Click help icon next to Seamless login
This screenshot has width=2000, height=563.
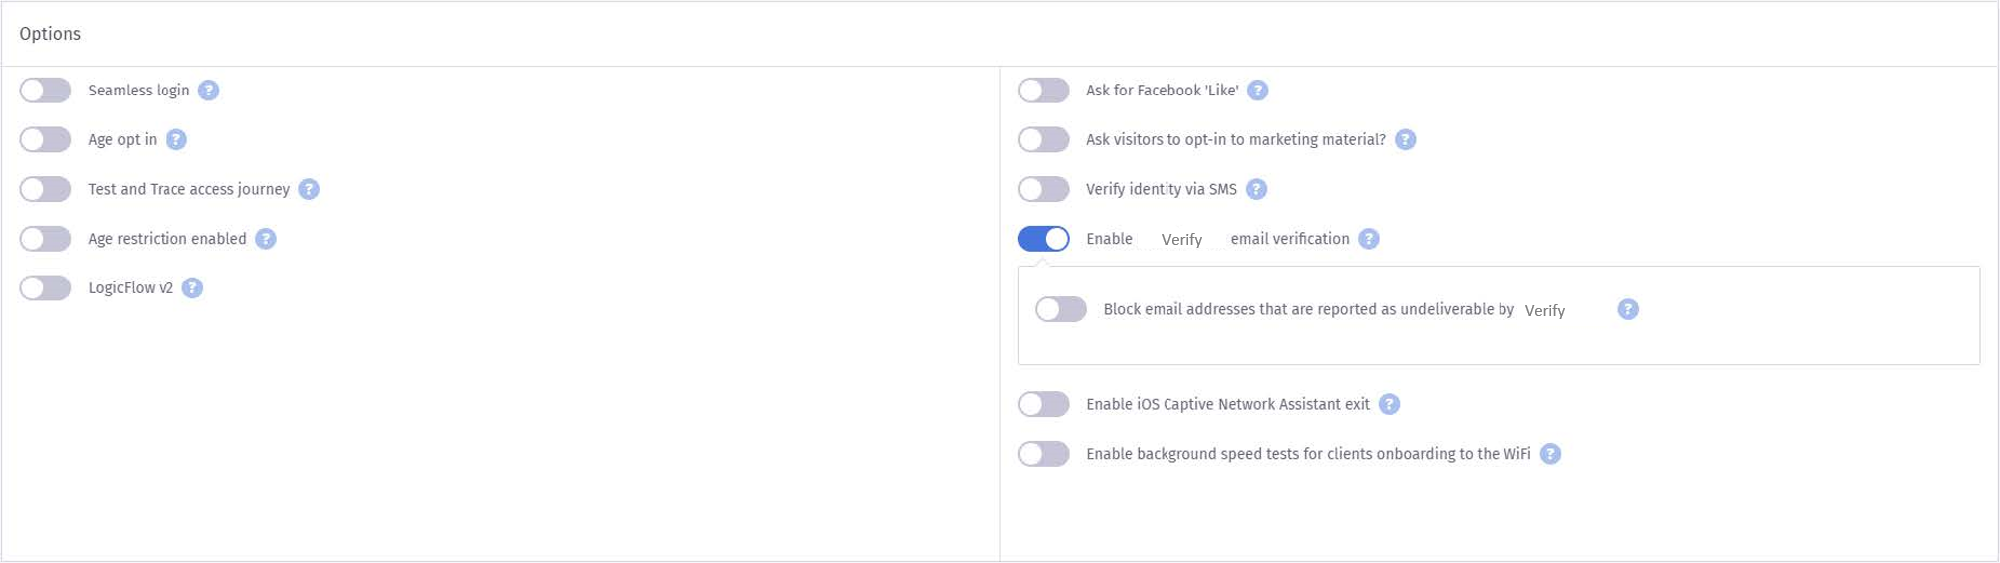coord(208,90)
